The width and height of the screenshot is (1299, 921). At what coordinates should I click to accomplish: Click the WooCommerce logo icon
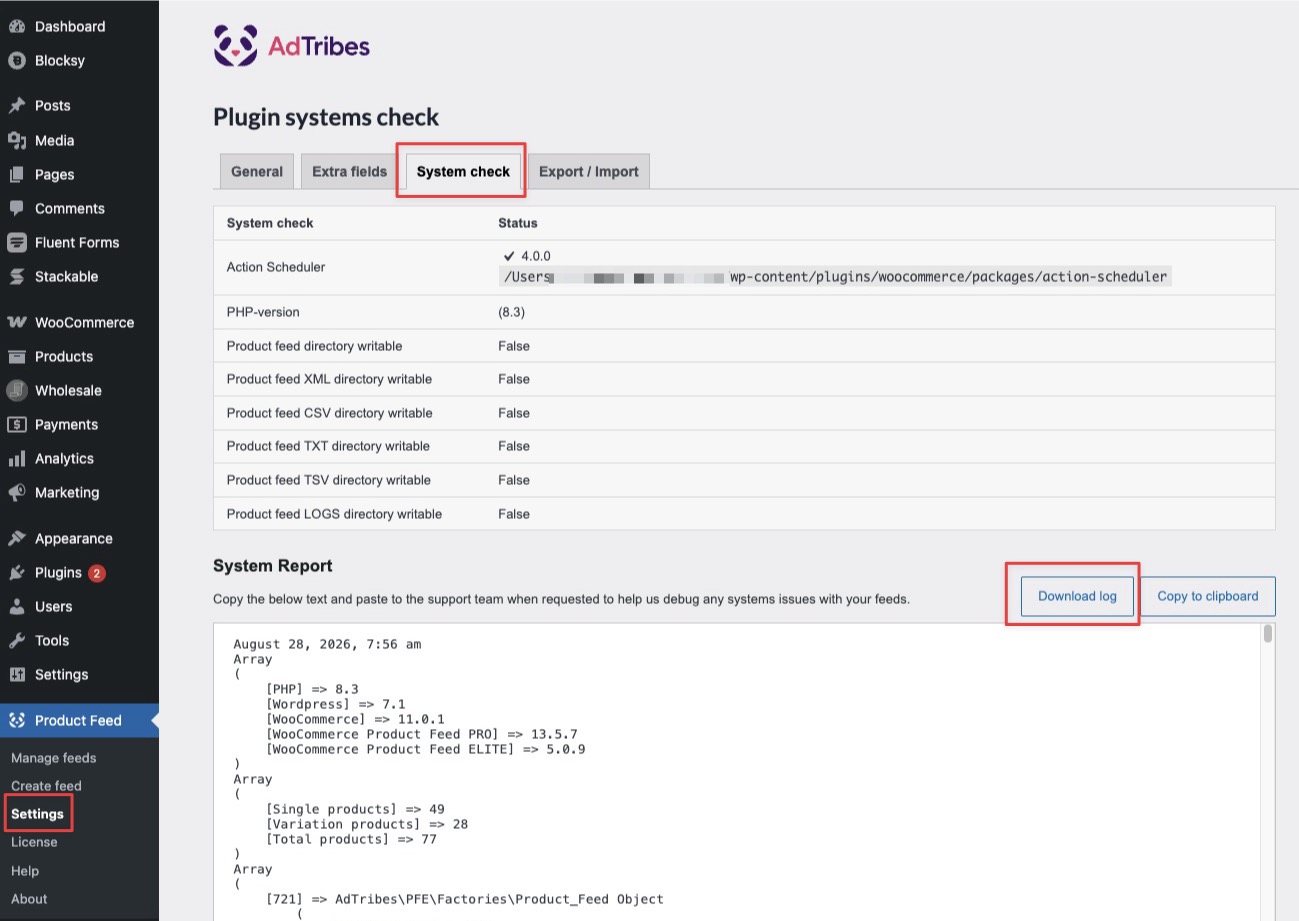[x=16, y=322]
